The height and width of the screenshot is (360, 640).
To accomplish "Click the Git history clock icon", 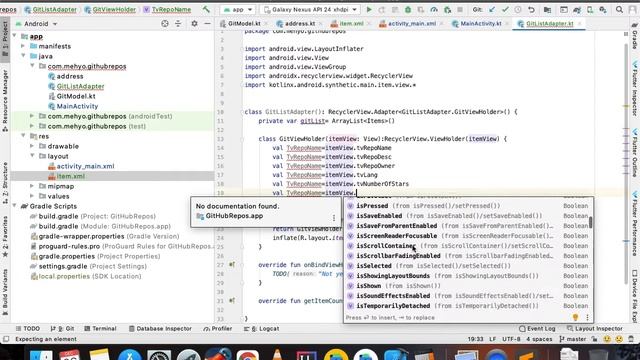I will point(518,9).
